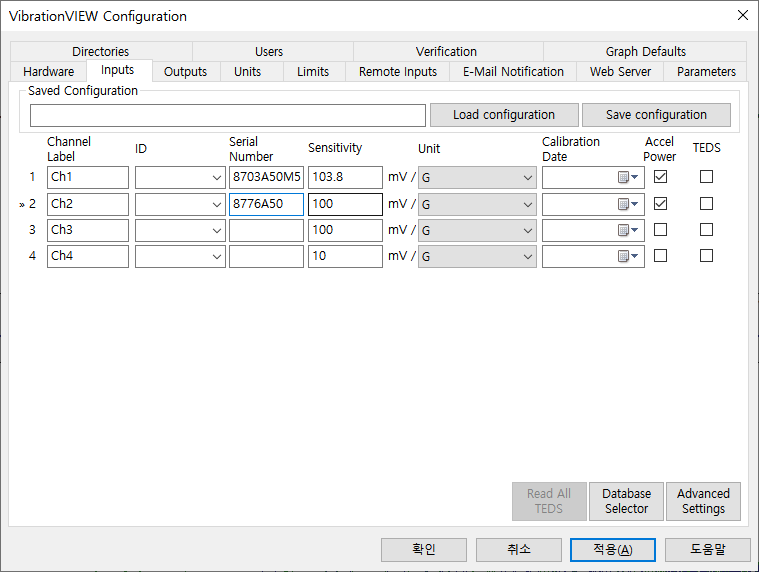
Task: Enable Accel Power for channel 3
Action: pyautogui.click(x=660, y=229)
